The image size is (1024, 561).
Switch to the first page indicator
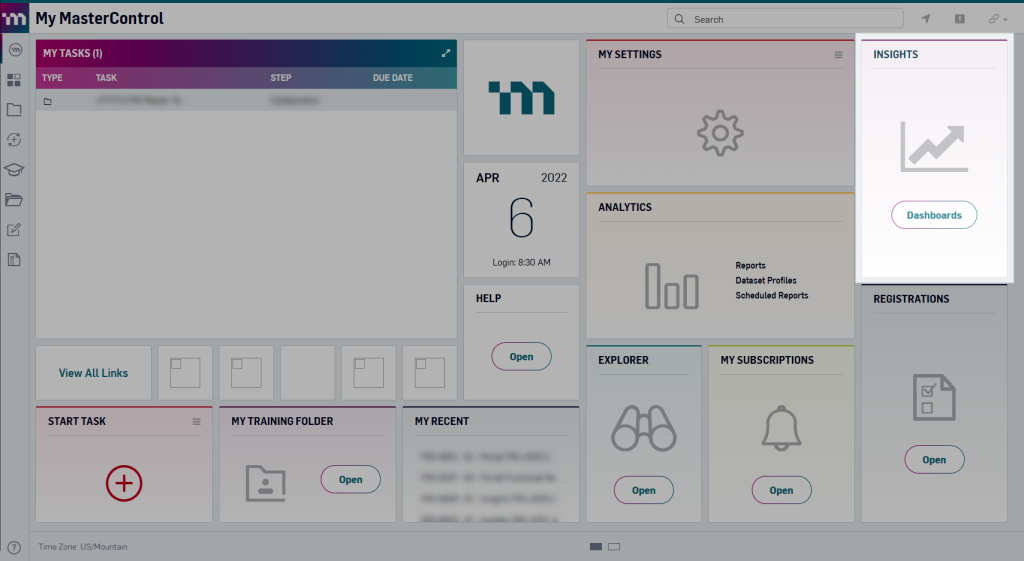[596, 547]
